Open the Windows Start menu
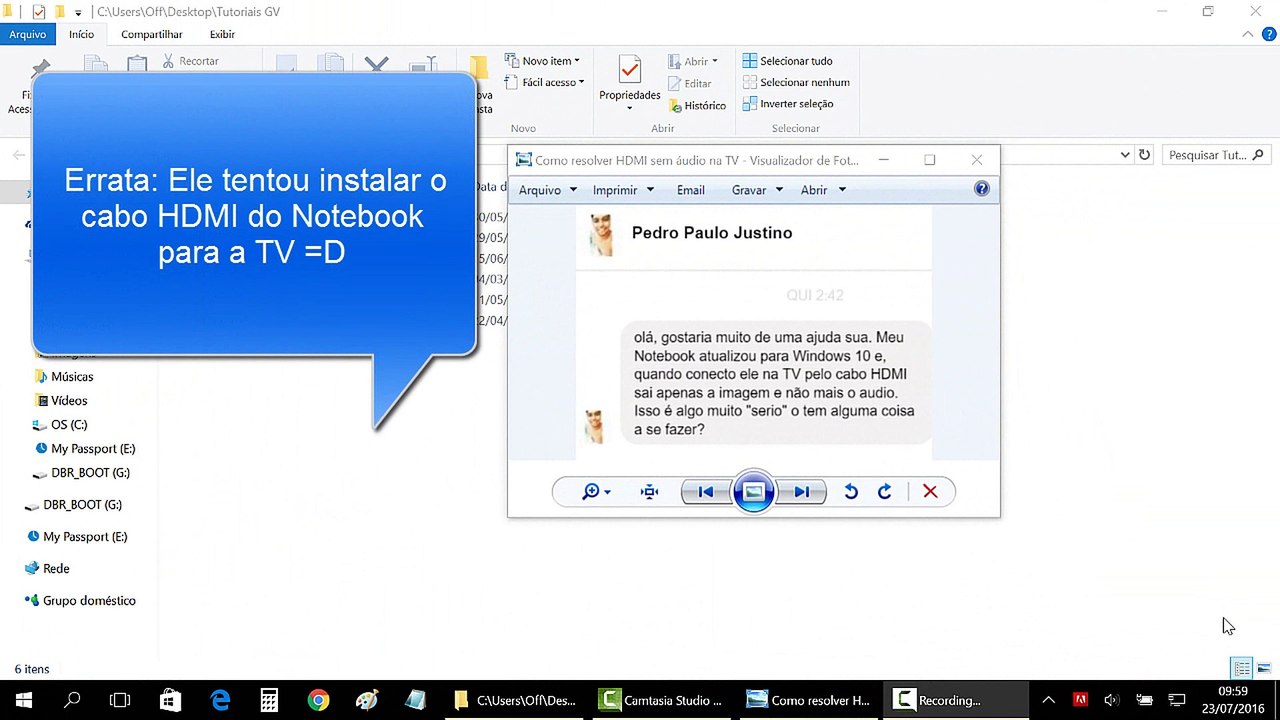Image resolution: width=1280 pixels, height=720 pixels. click(24, 700)
